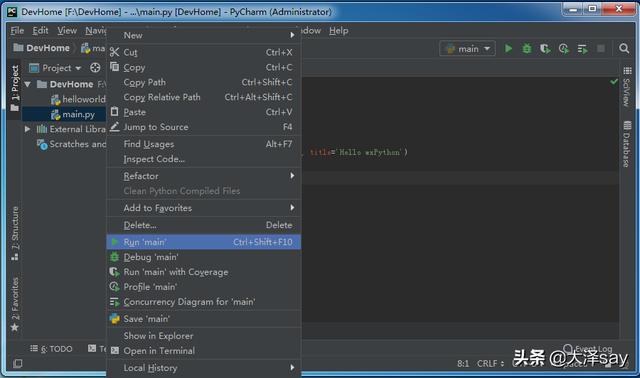Click the Stop square toolbar icon
The width and height of the screenshot is (640, 378).
[x=601, y=49]
